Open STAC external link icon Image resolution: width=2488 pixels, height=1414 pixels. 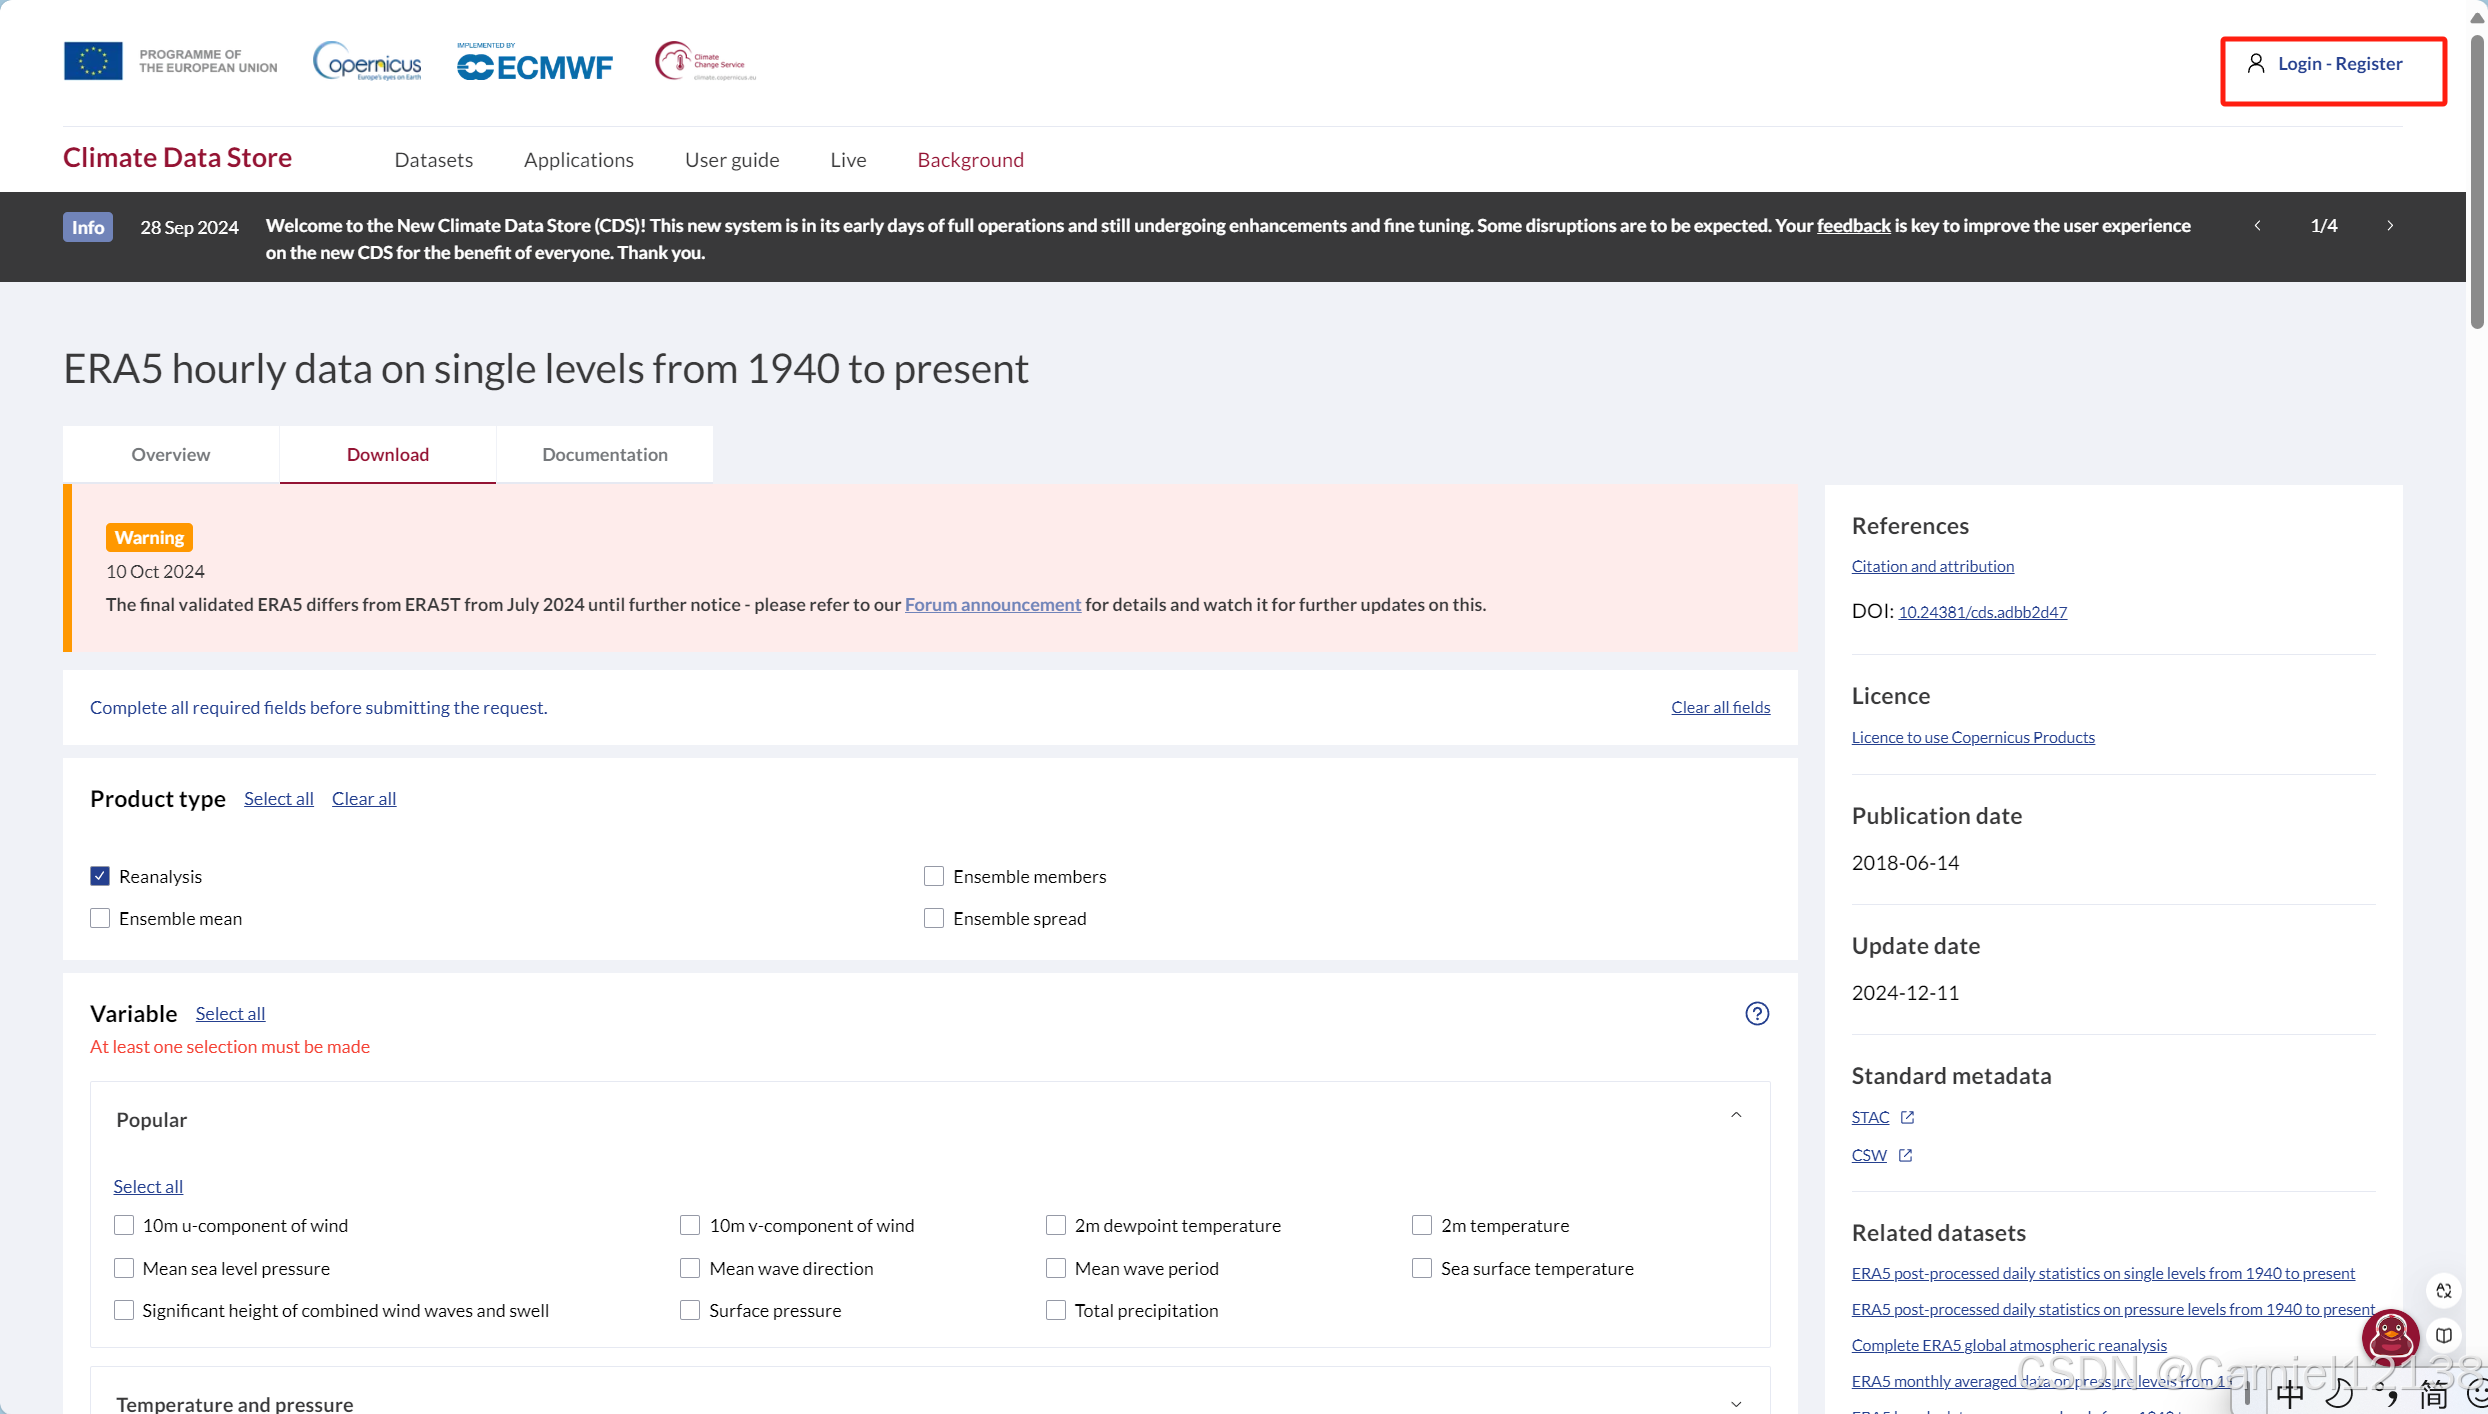[x=1907, y=1117]
